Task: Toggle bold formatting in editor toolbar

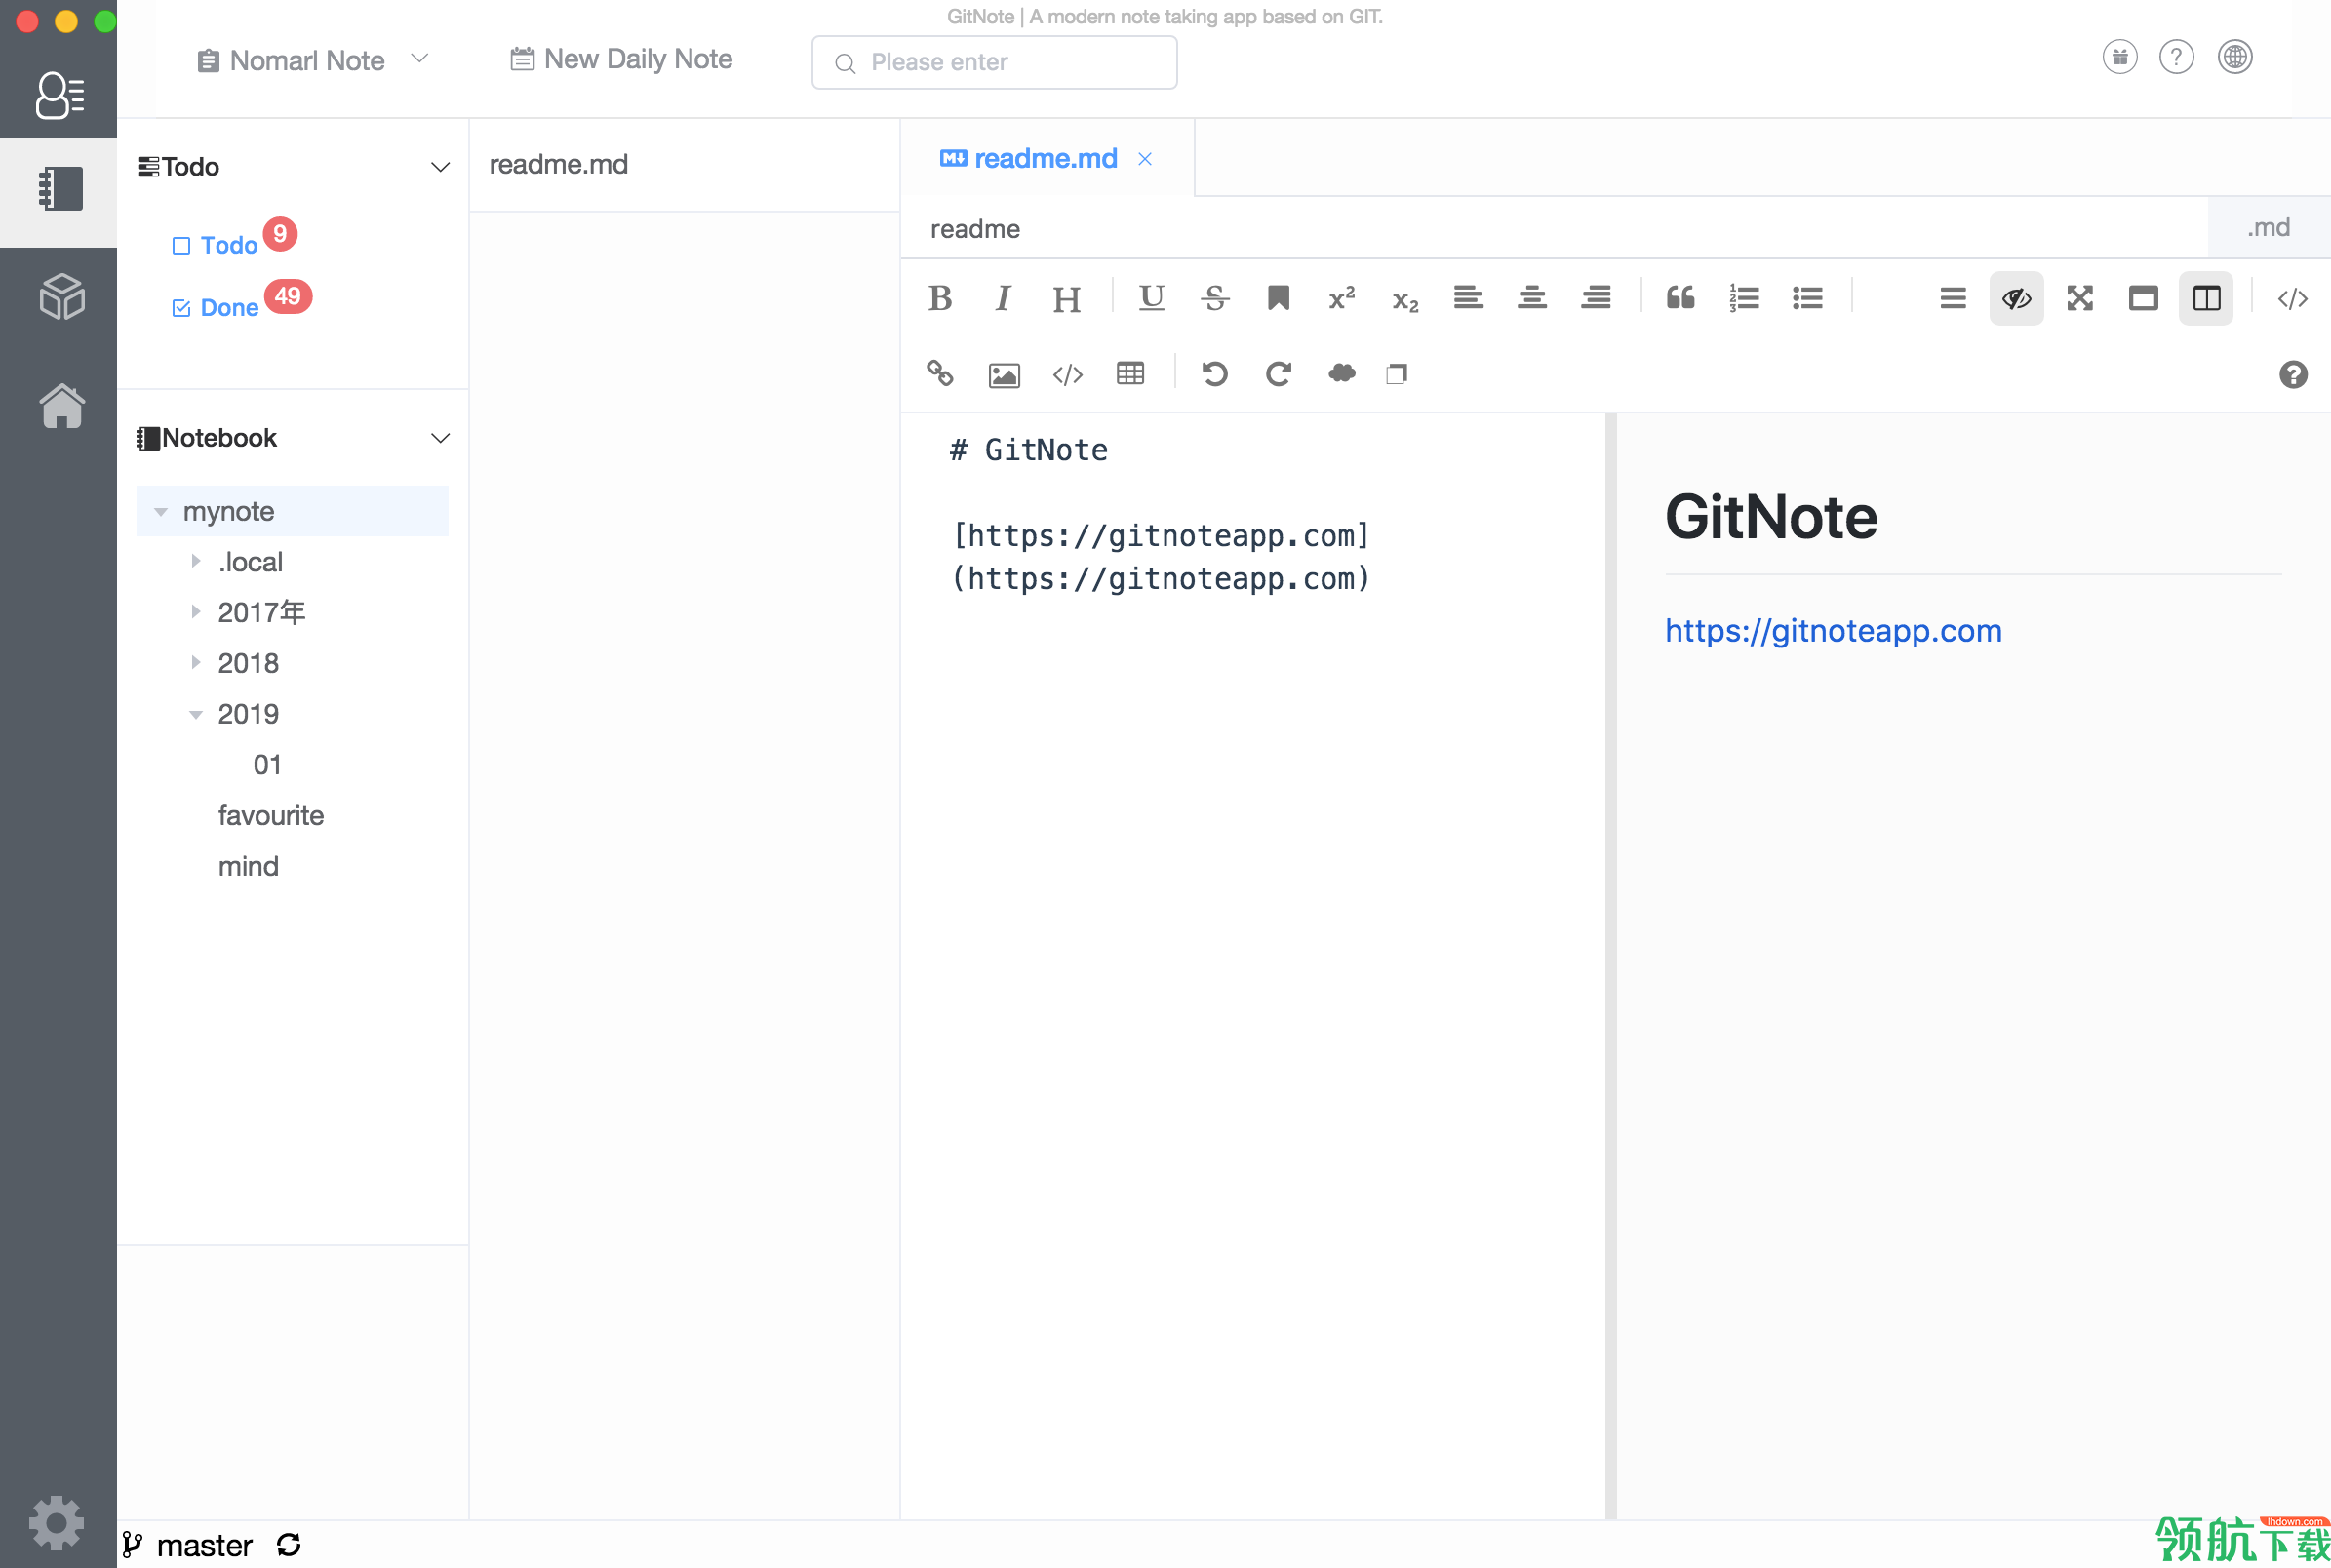Action: coord(939,298)
